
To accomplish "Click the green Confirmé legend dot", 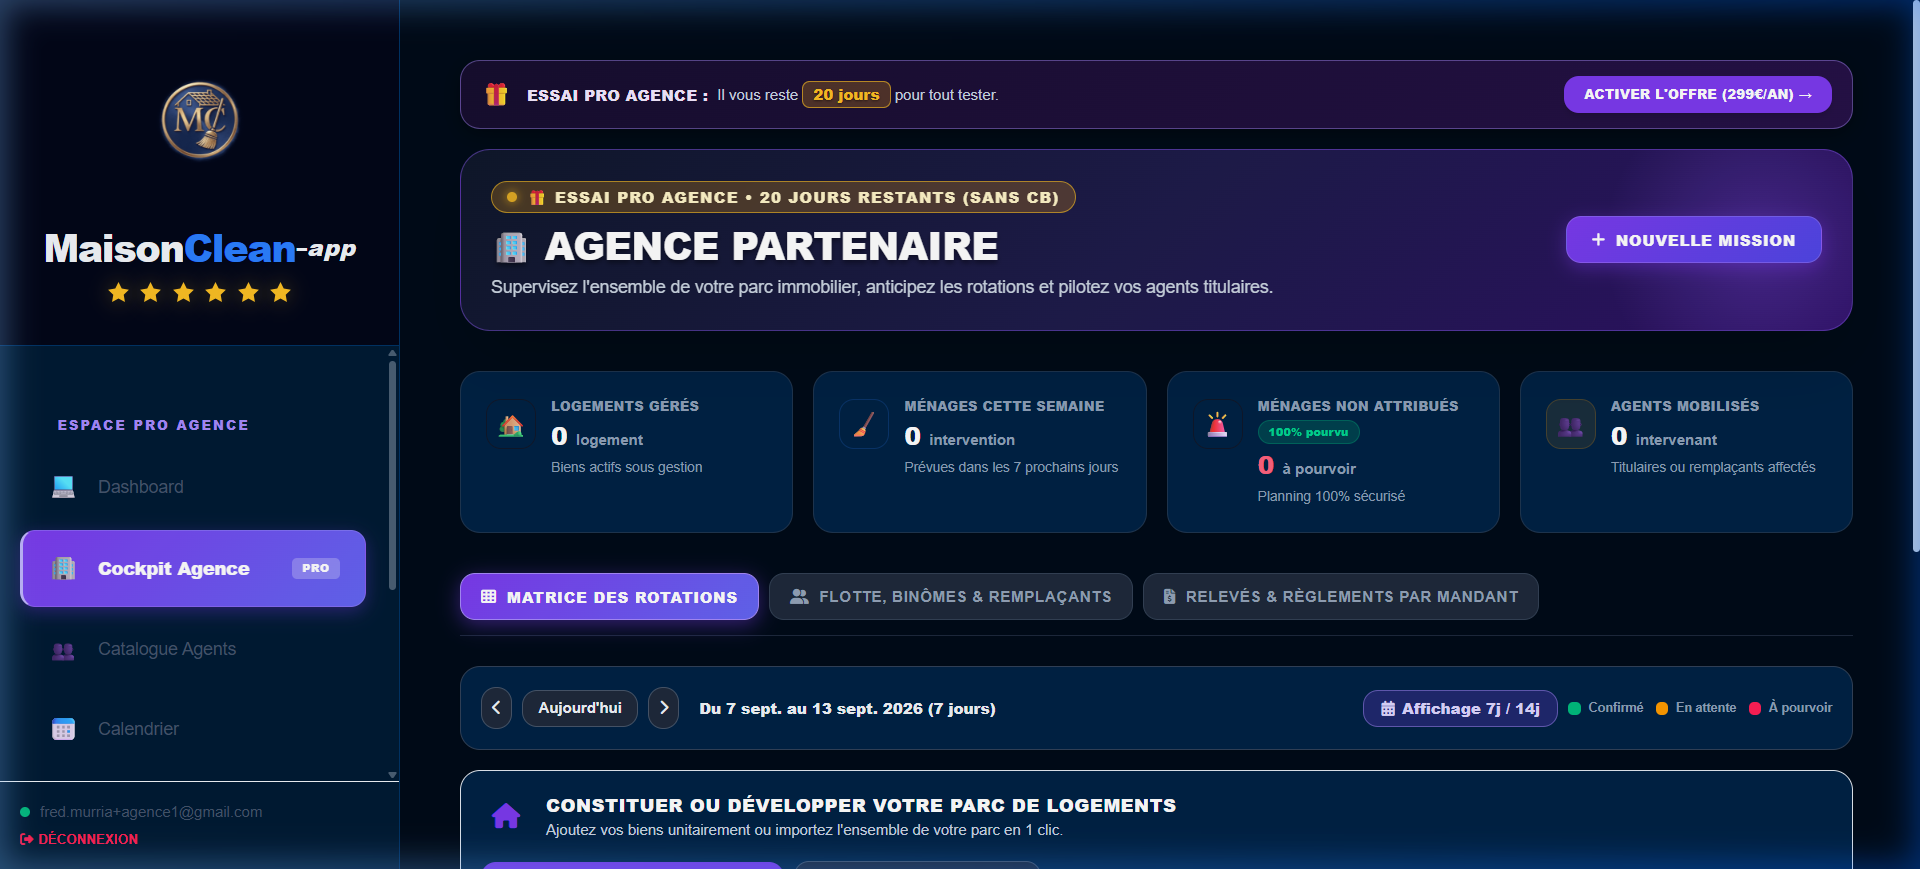I will pyautogui.click(x=1574, y=708).
